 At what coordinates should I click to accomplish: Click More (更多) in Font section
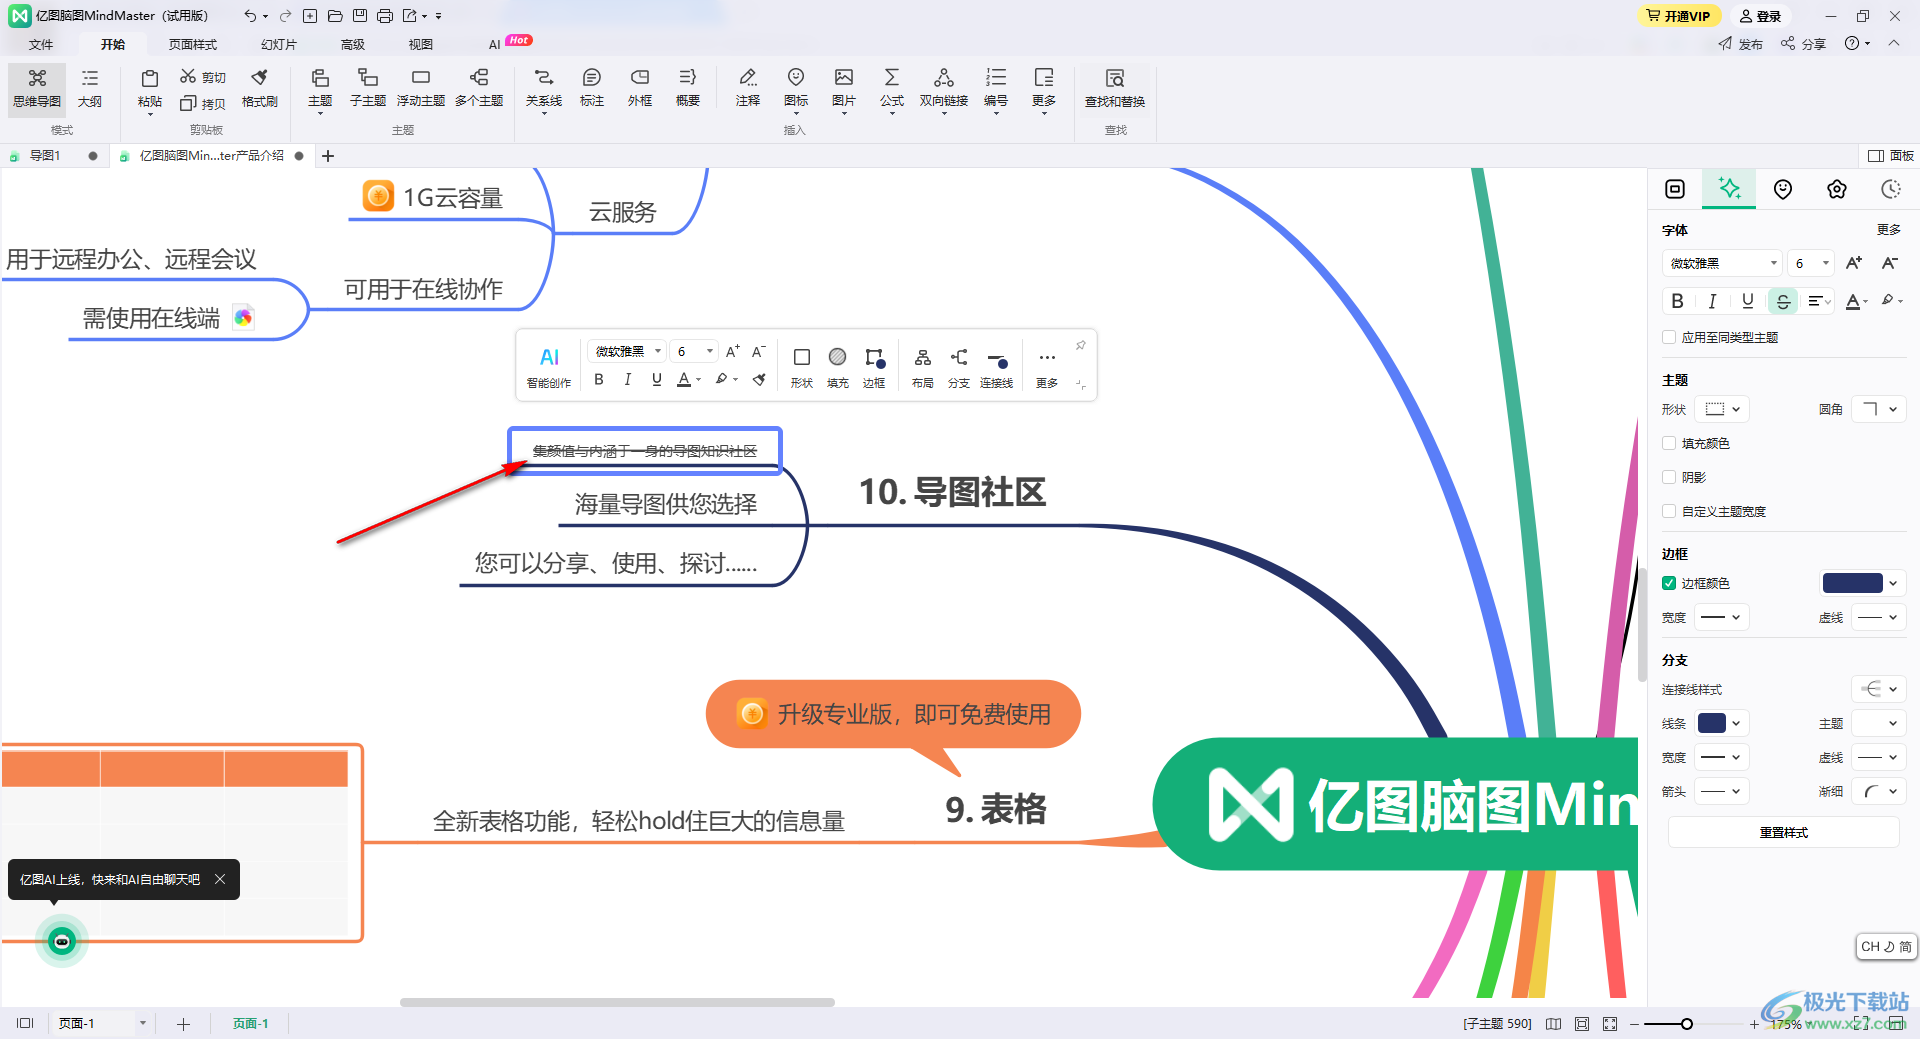click(x=1888, y=229)
